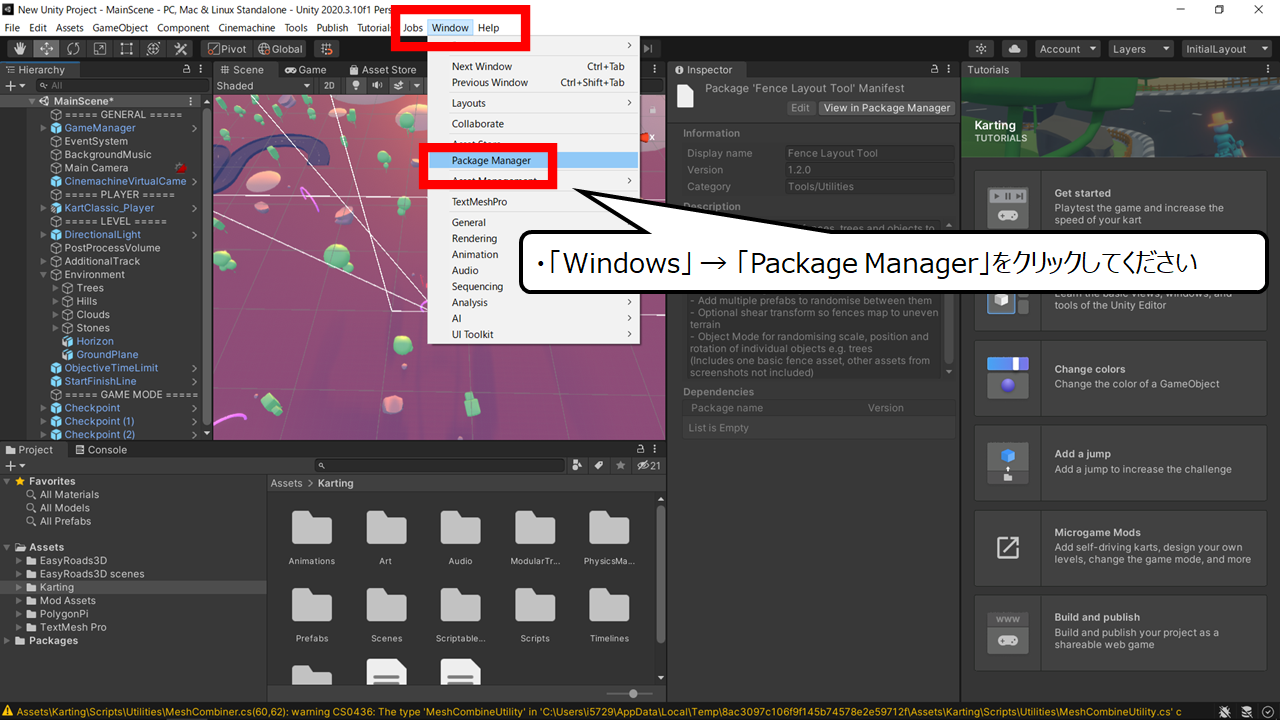Open the Layers dropdown
The image size is (1280, 720).
tap(1139, 49)
